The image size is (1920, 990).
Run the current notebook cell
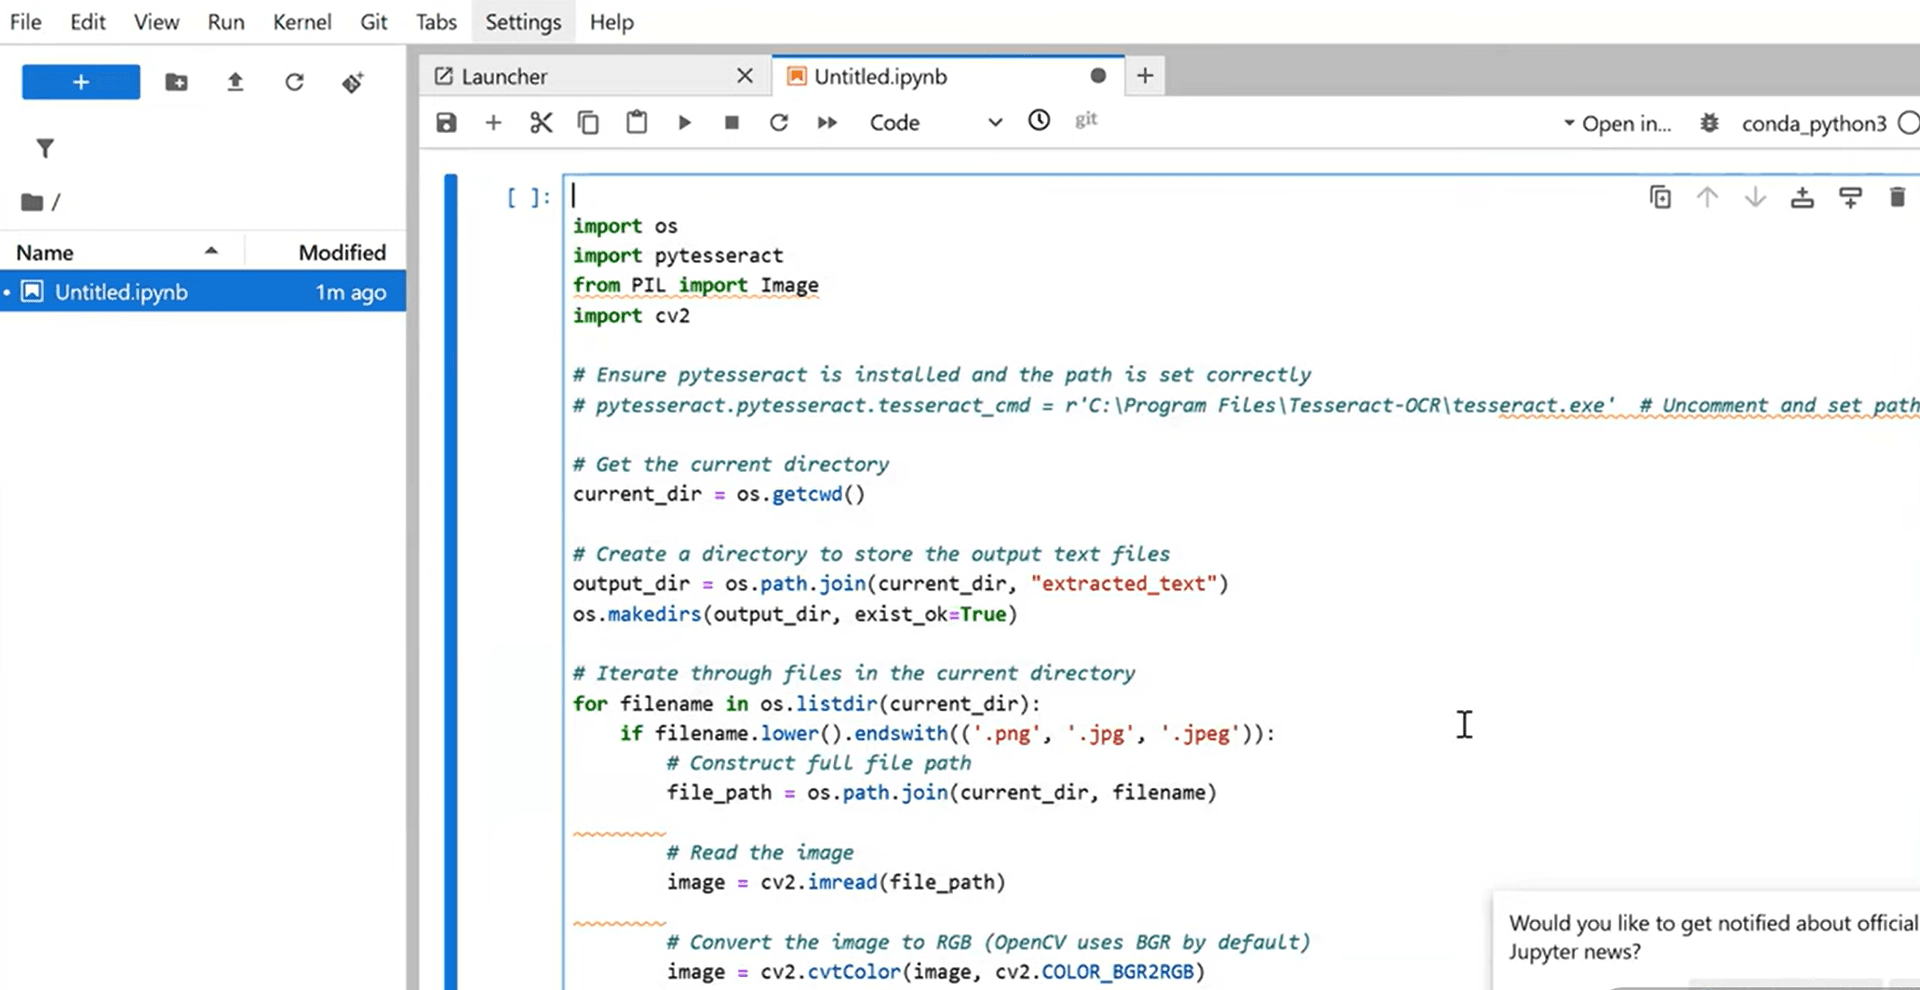coord(684,122)
